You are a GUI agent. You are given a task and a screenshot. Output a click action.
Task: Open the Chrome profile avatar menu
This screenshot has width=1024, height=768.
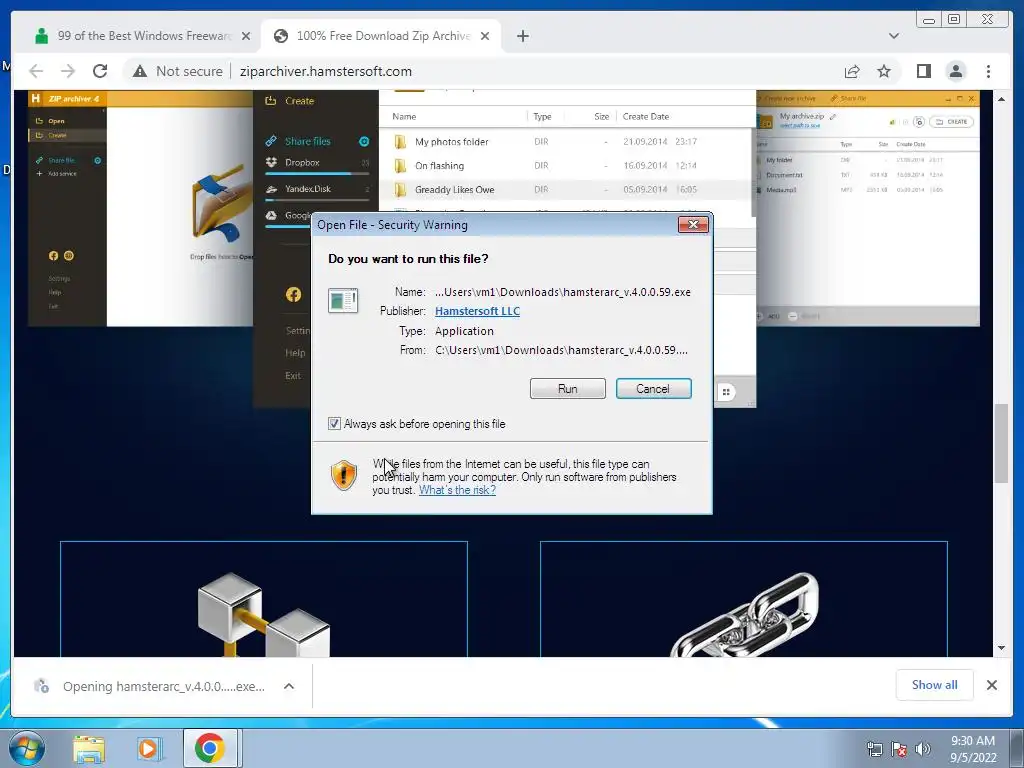point(956,71)
